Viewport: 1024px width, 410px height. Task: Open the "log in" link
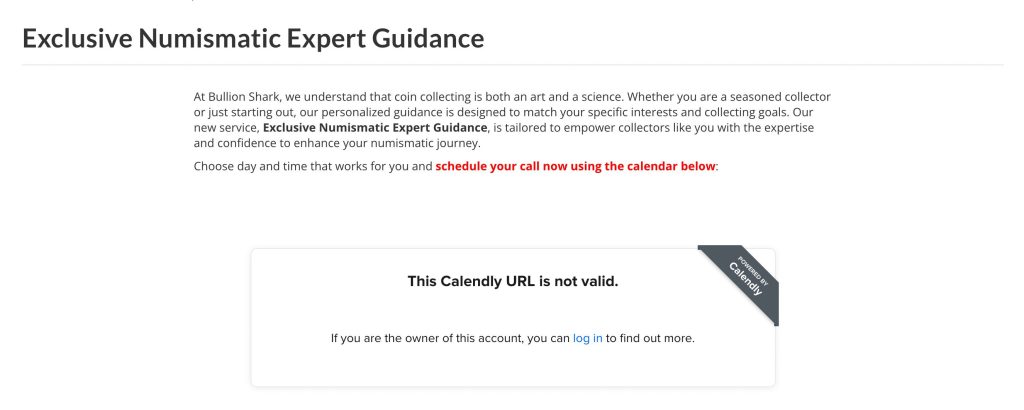(587, 338)
